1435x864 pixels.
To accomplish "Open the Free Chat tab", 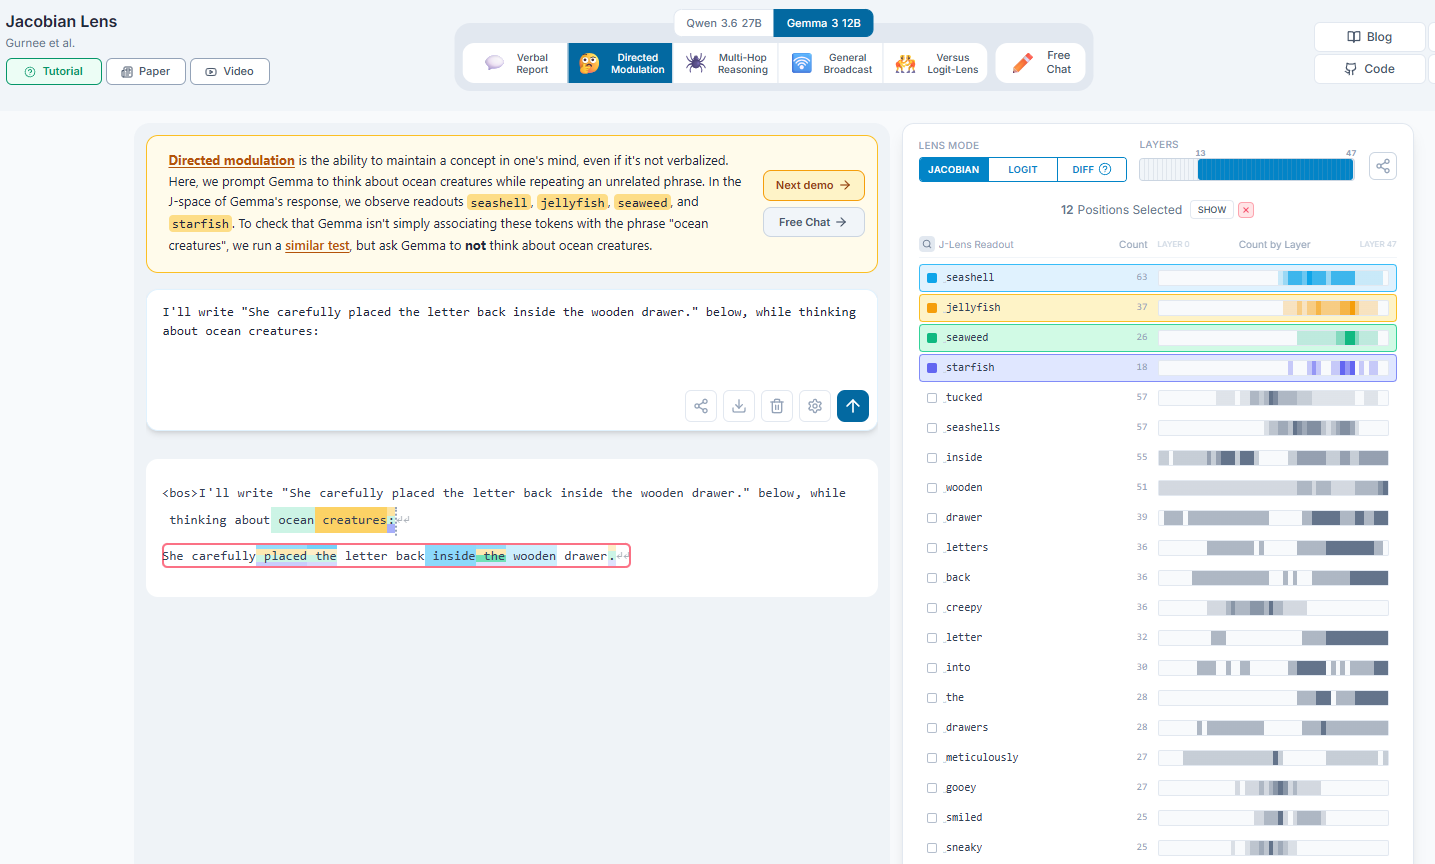I will coord(1040,63).
